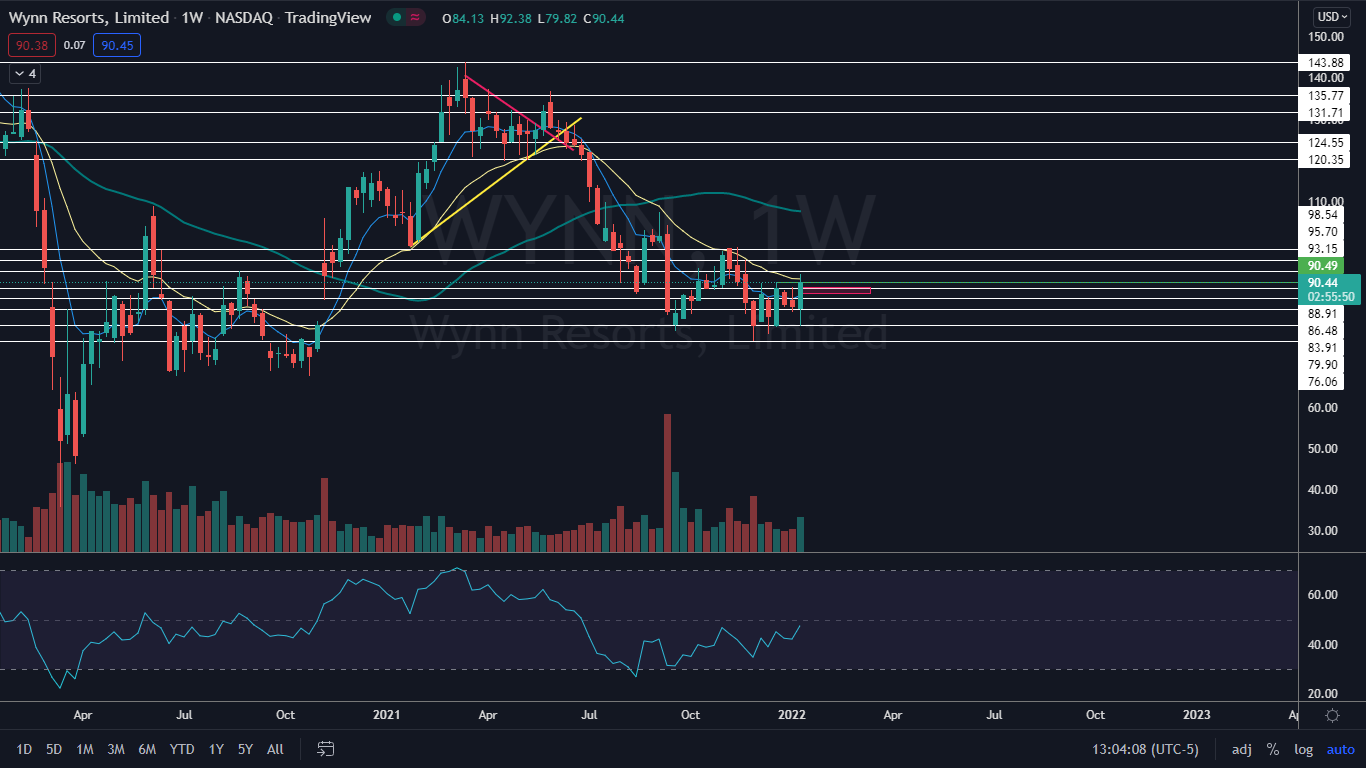Toggle log scale
Screen dimensions: 1366x768
tap(1303, 749)
